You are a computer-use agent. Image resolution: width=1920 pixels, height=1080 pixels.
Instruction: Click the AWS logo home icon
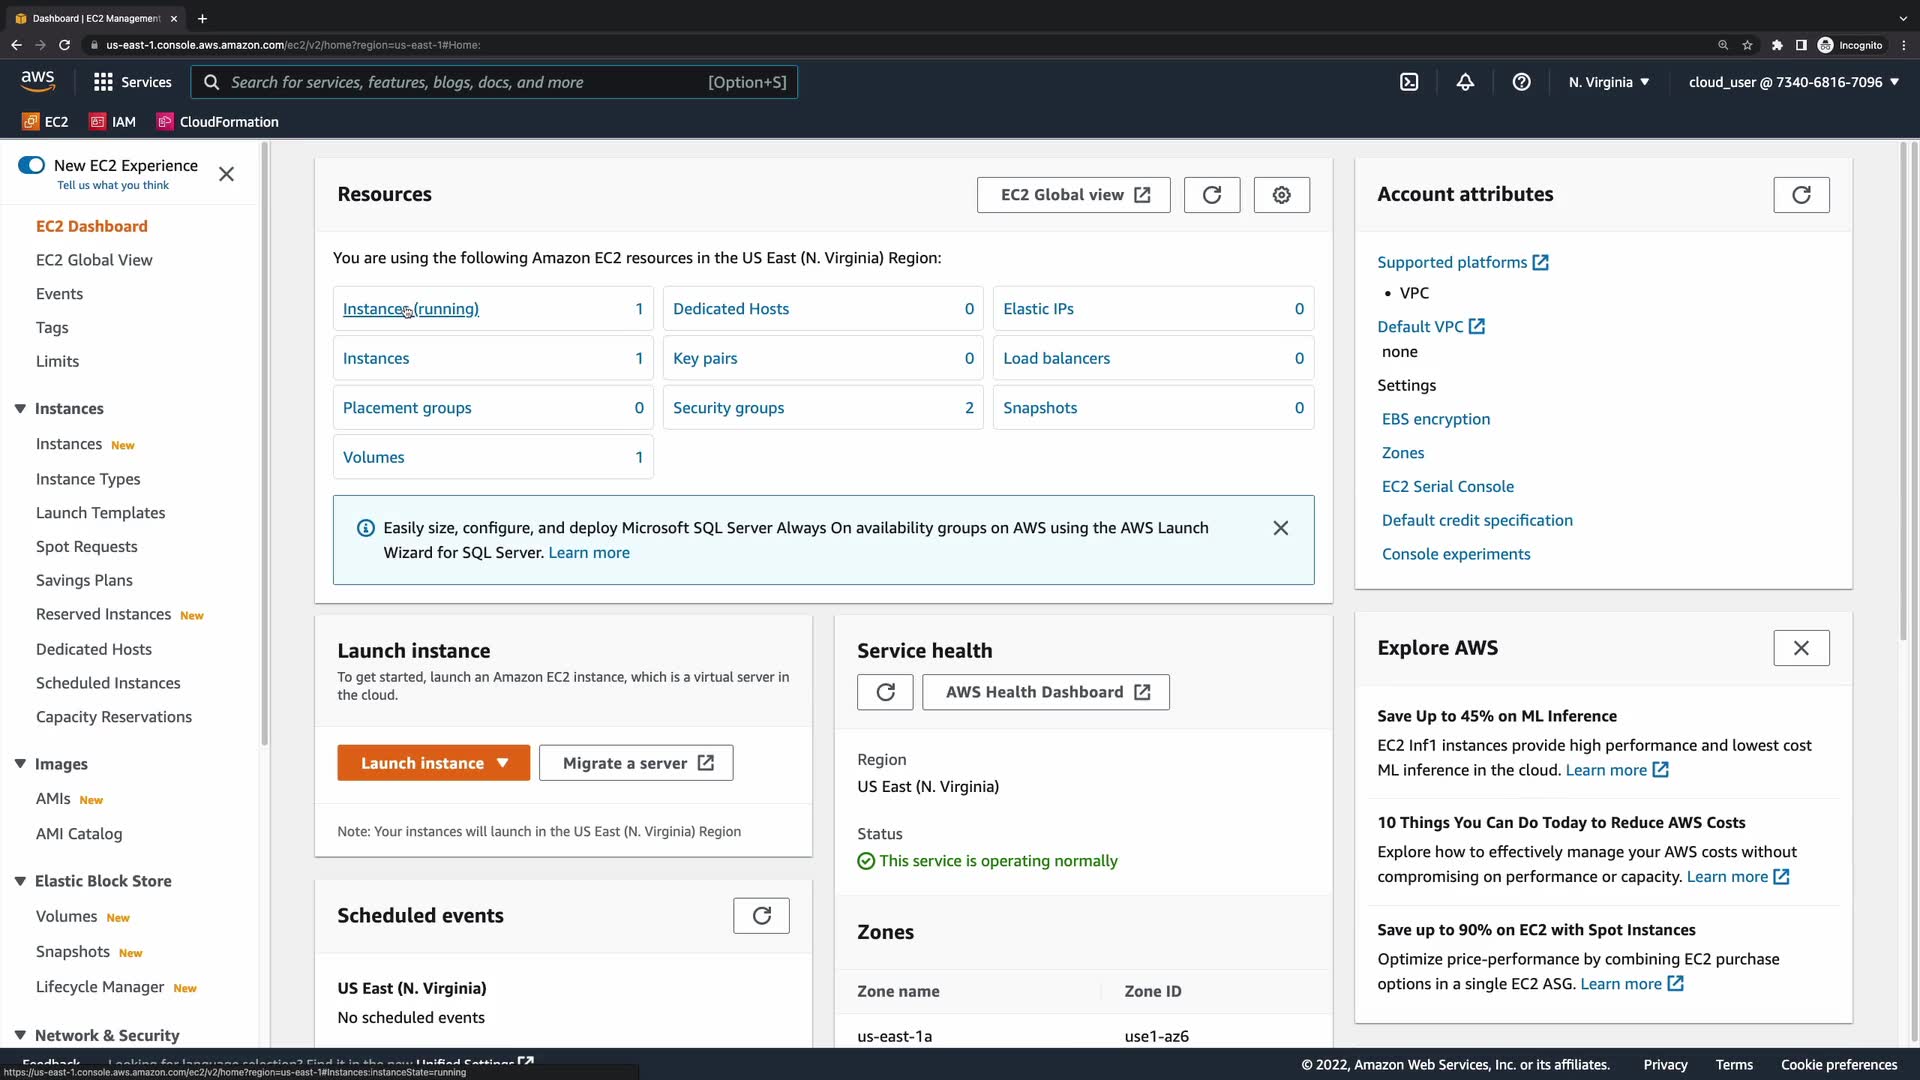pyautogui.click(x=38, y=81)
